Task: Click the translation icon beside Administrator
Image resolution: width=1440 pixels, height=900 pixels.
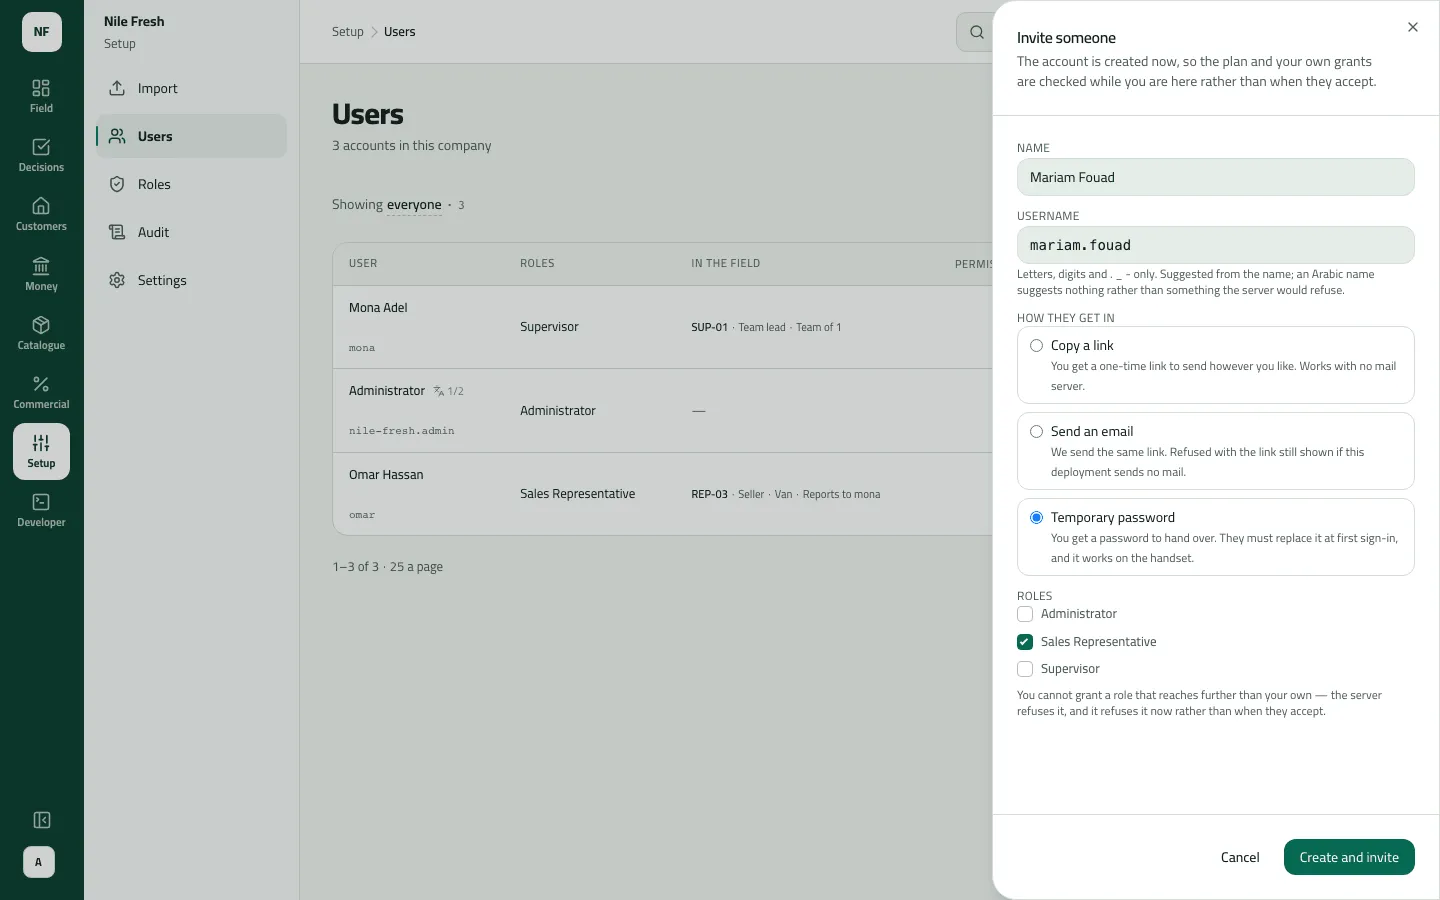Action: 439,391
